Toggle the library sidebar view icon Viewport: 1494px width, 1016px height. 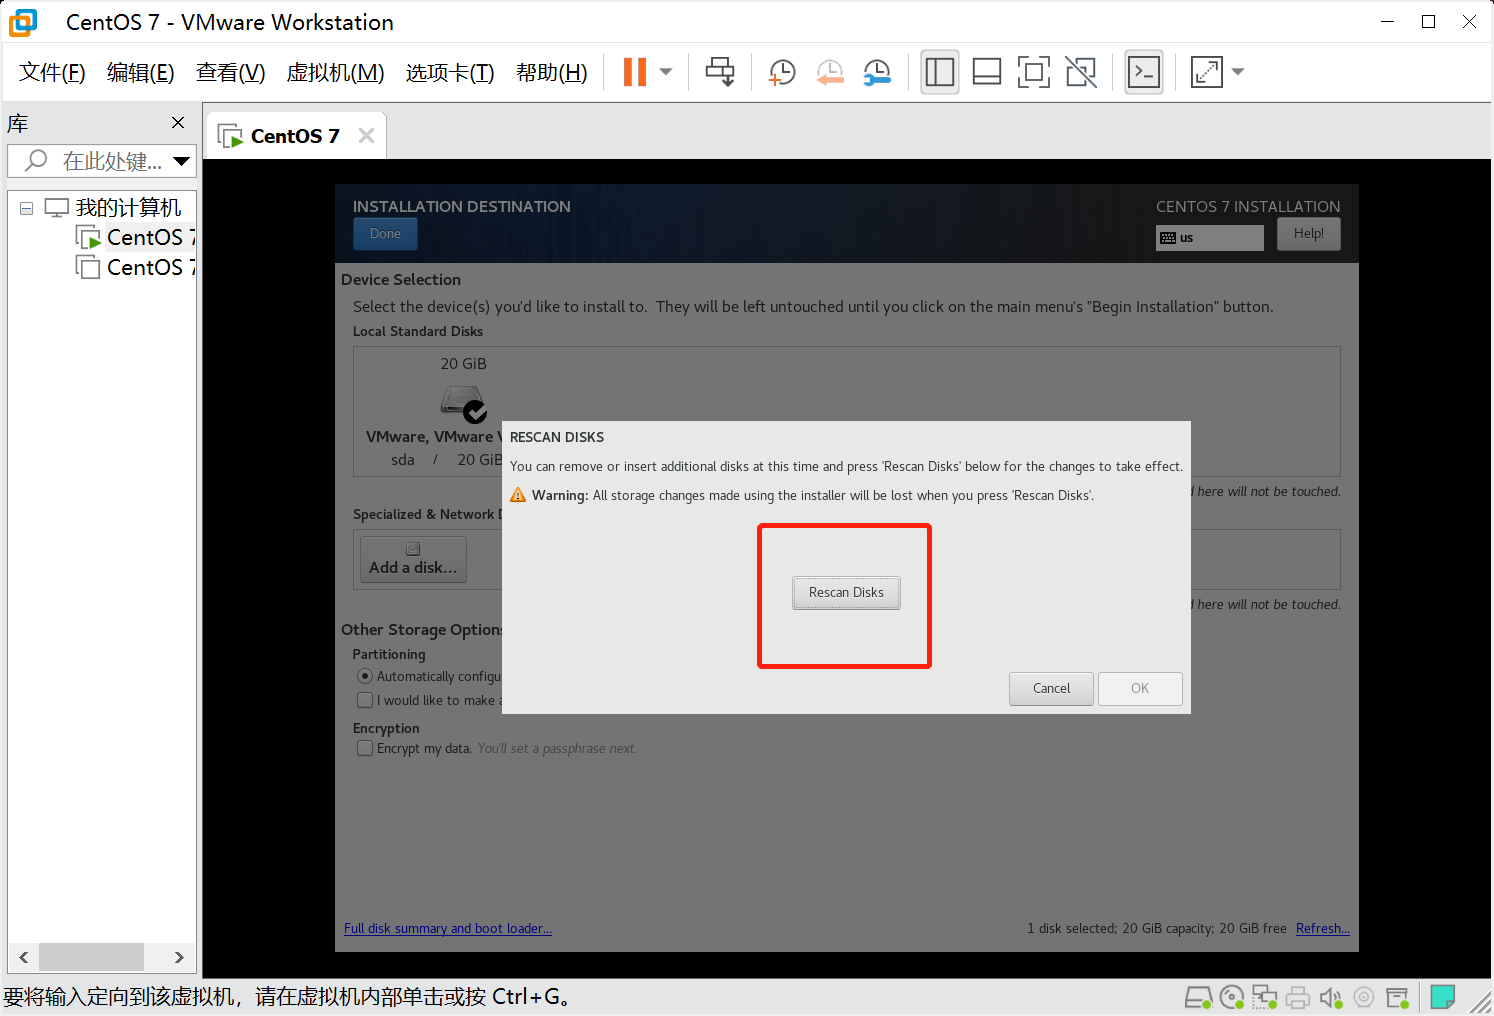tap(940, 72)
